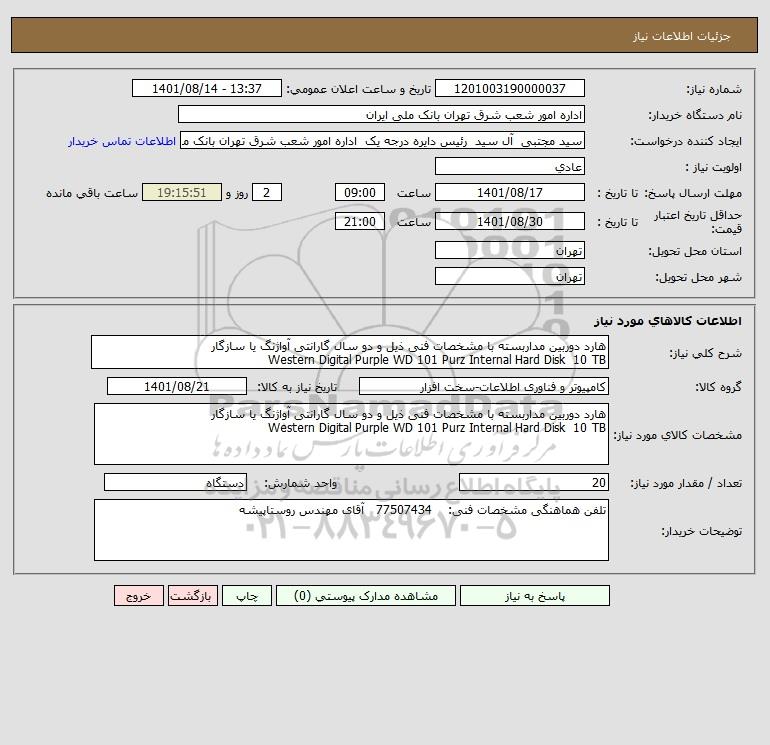Viewport: 770px width, 745px height.
Task: Select the شماره نیاز number field
Action: 510,88
